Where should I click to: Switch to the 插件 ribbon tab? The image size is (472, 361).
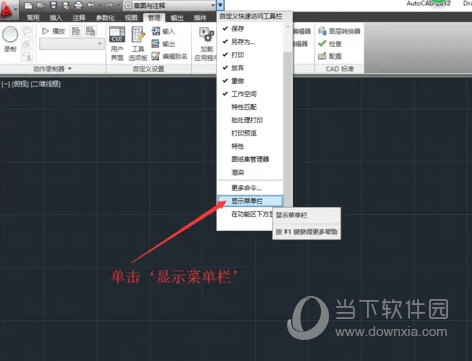click(x=200, y=18)
